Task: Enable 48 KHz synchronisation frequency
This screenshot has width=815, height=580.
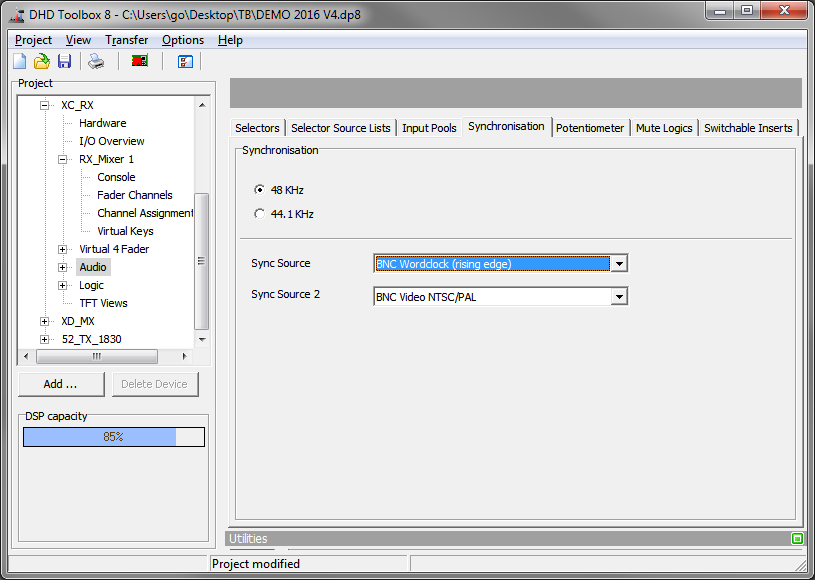Action: (x=258, y=190)
